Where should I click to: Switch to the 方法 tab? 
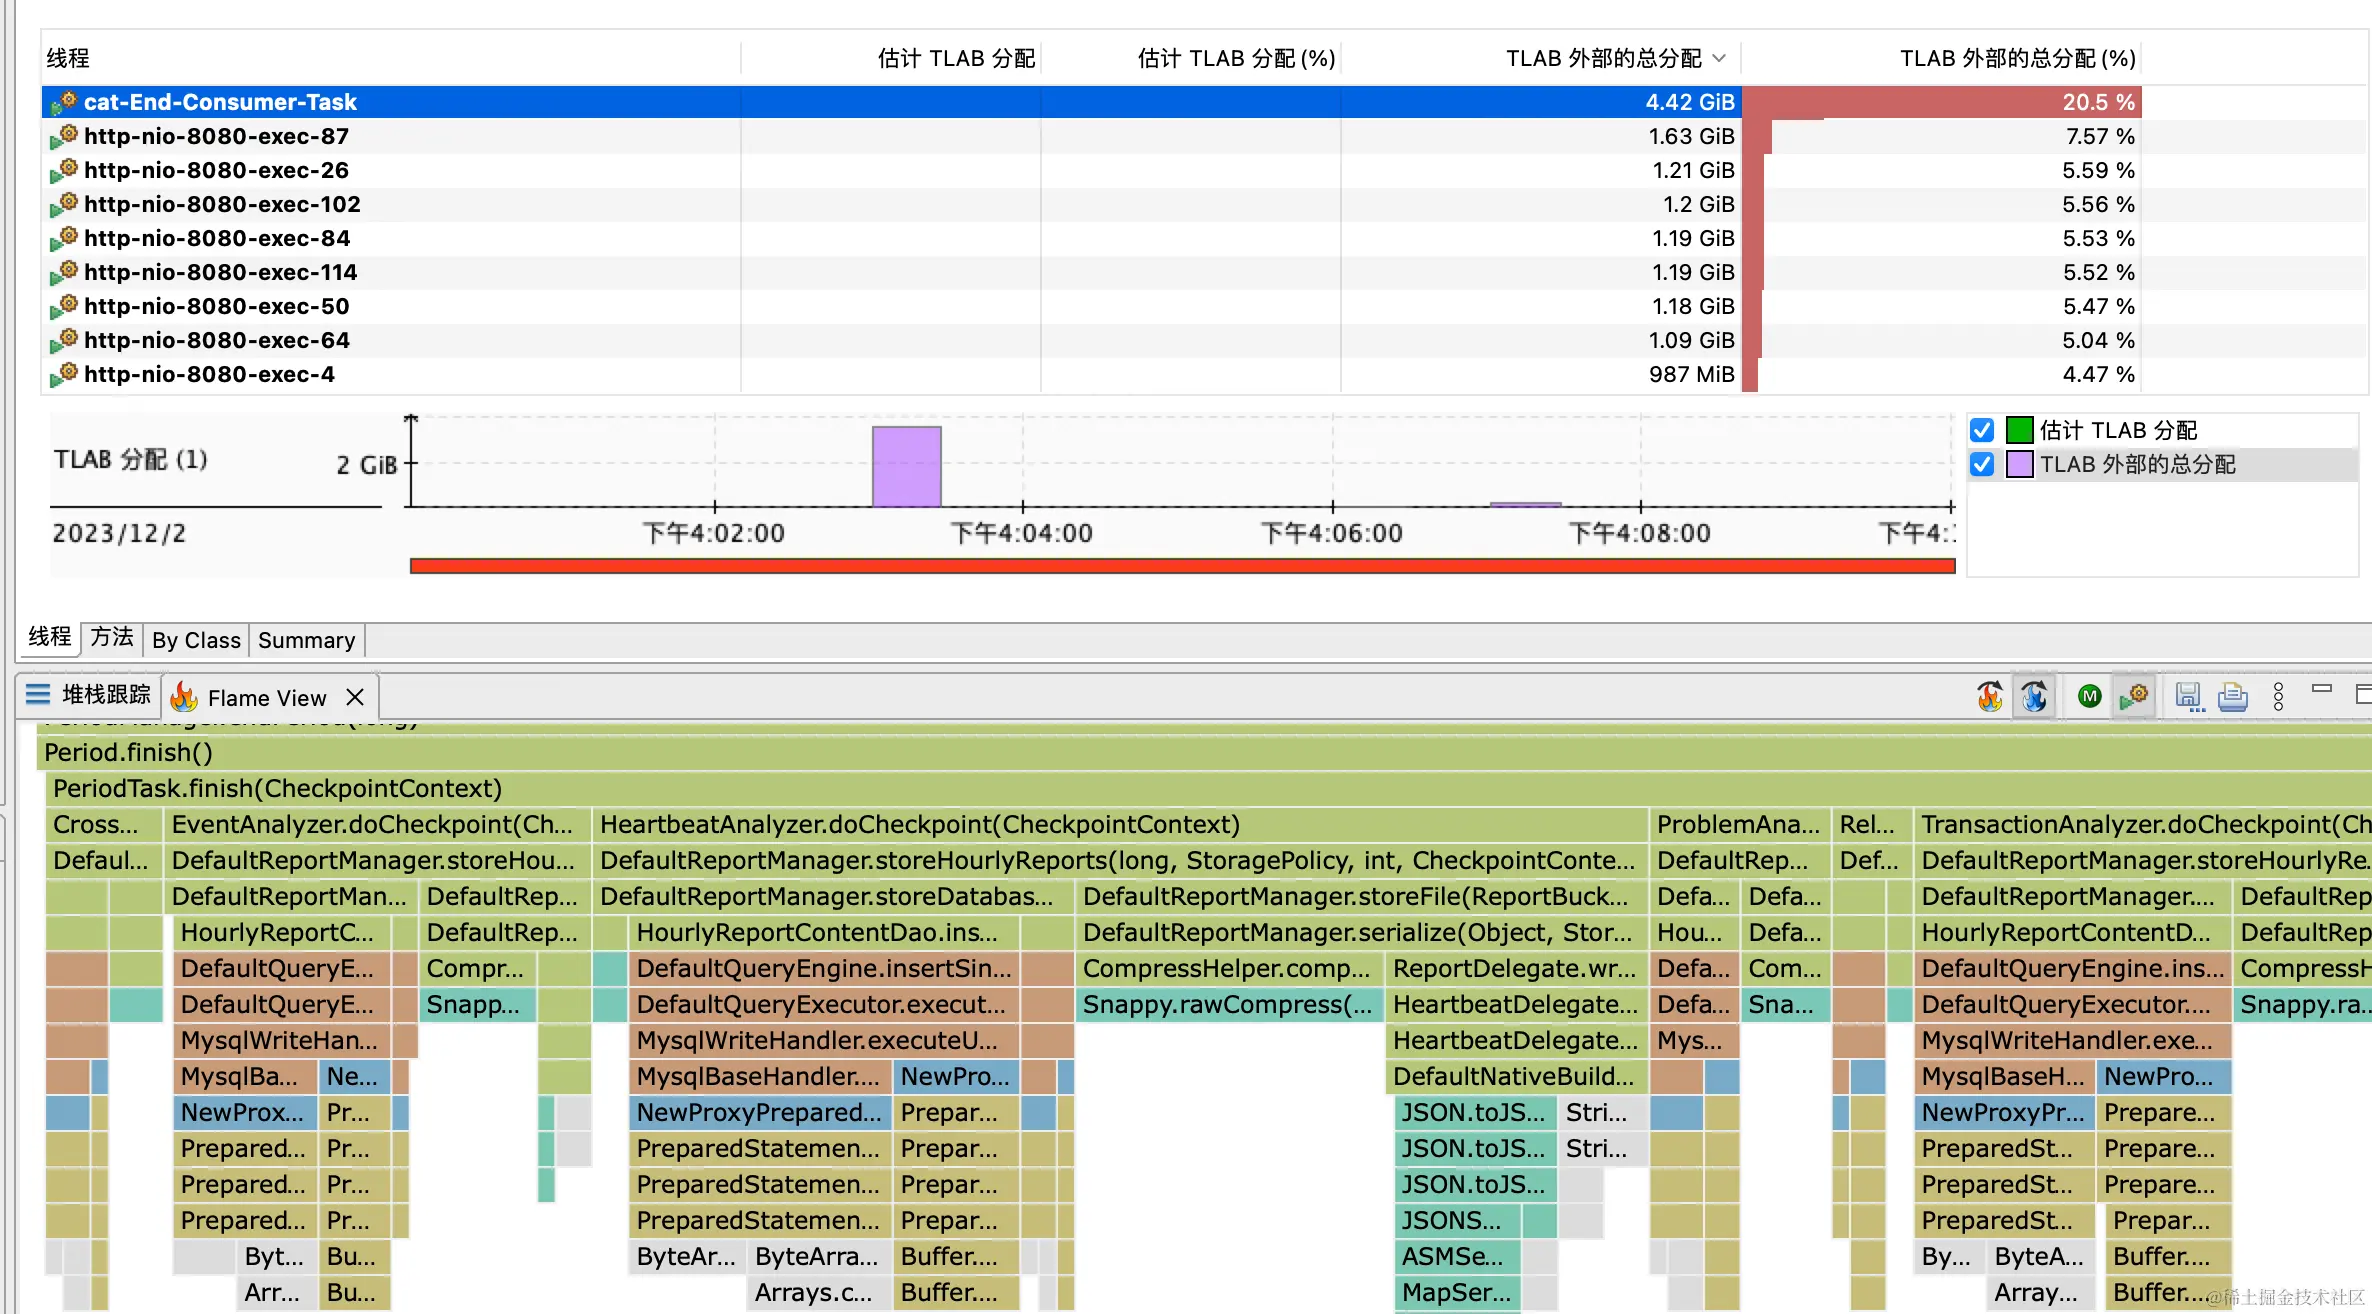[x=112, y=637]
